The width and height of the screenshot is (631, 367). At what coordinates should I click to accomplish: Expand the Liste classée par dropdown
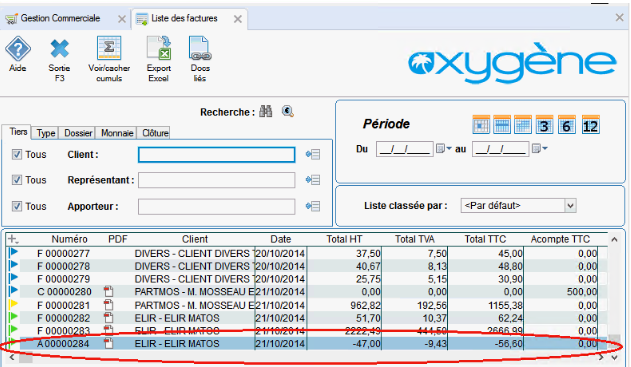point(570,206)
